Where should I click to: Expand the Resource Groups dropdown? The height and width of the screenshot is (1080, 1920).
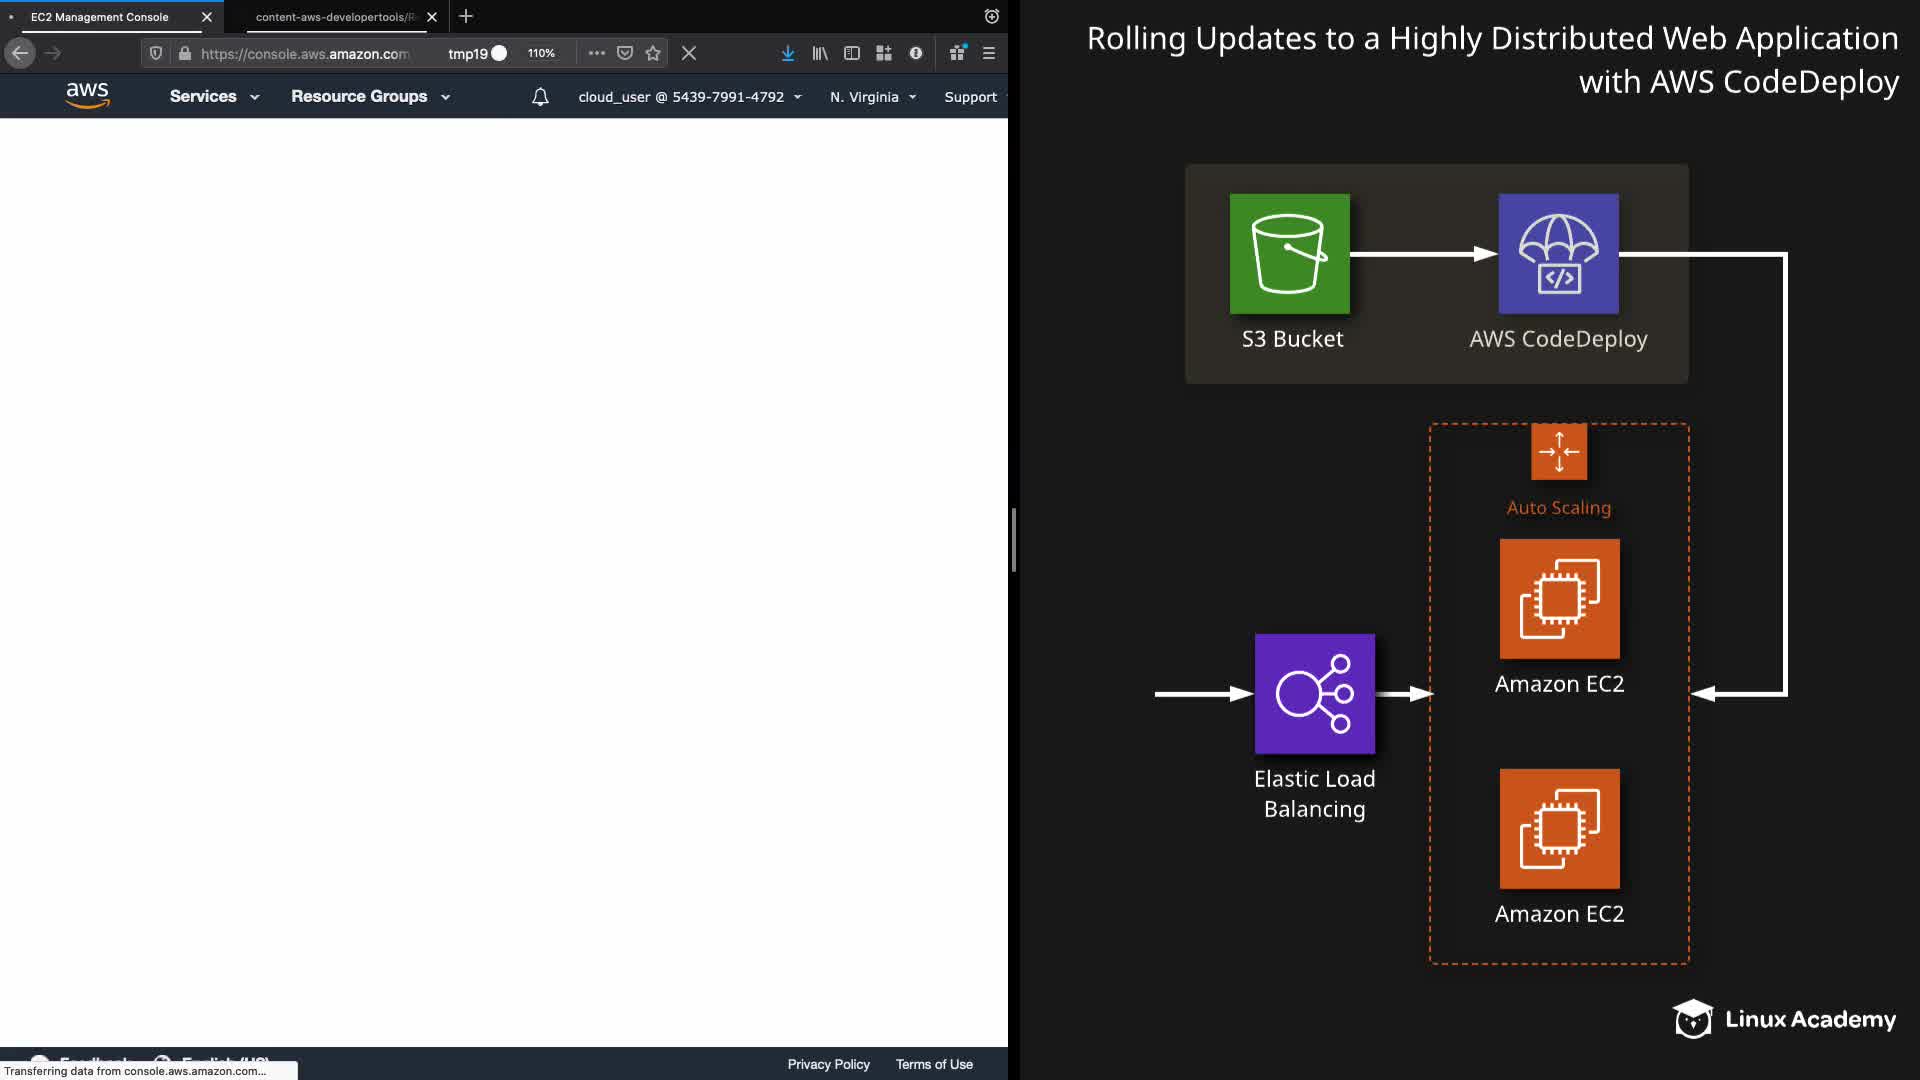click(370, 96)
